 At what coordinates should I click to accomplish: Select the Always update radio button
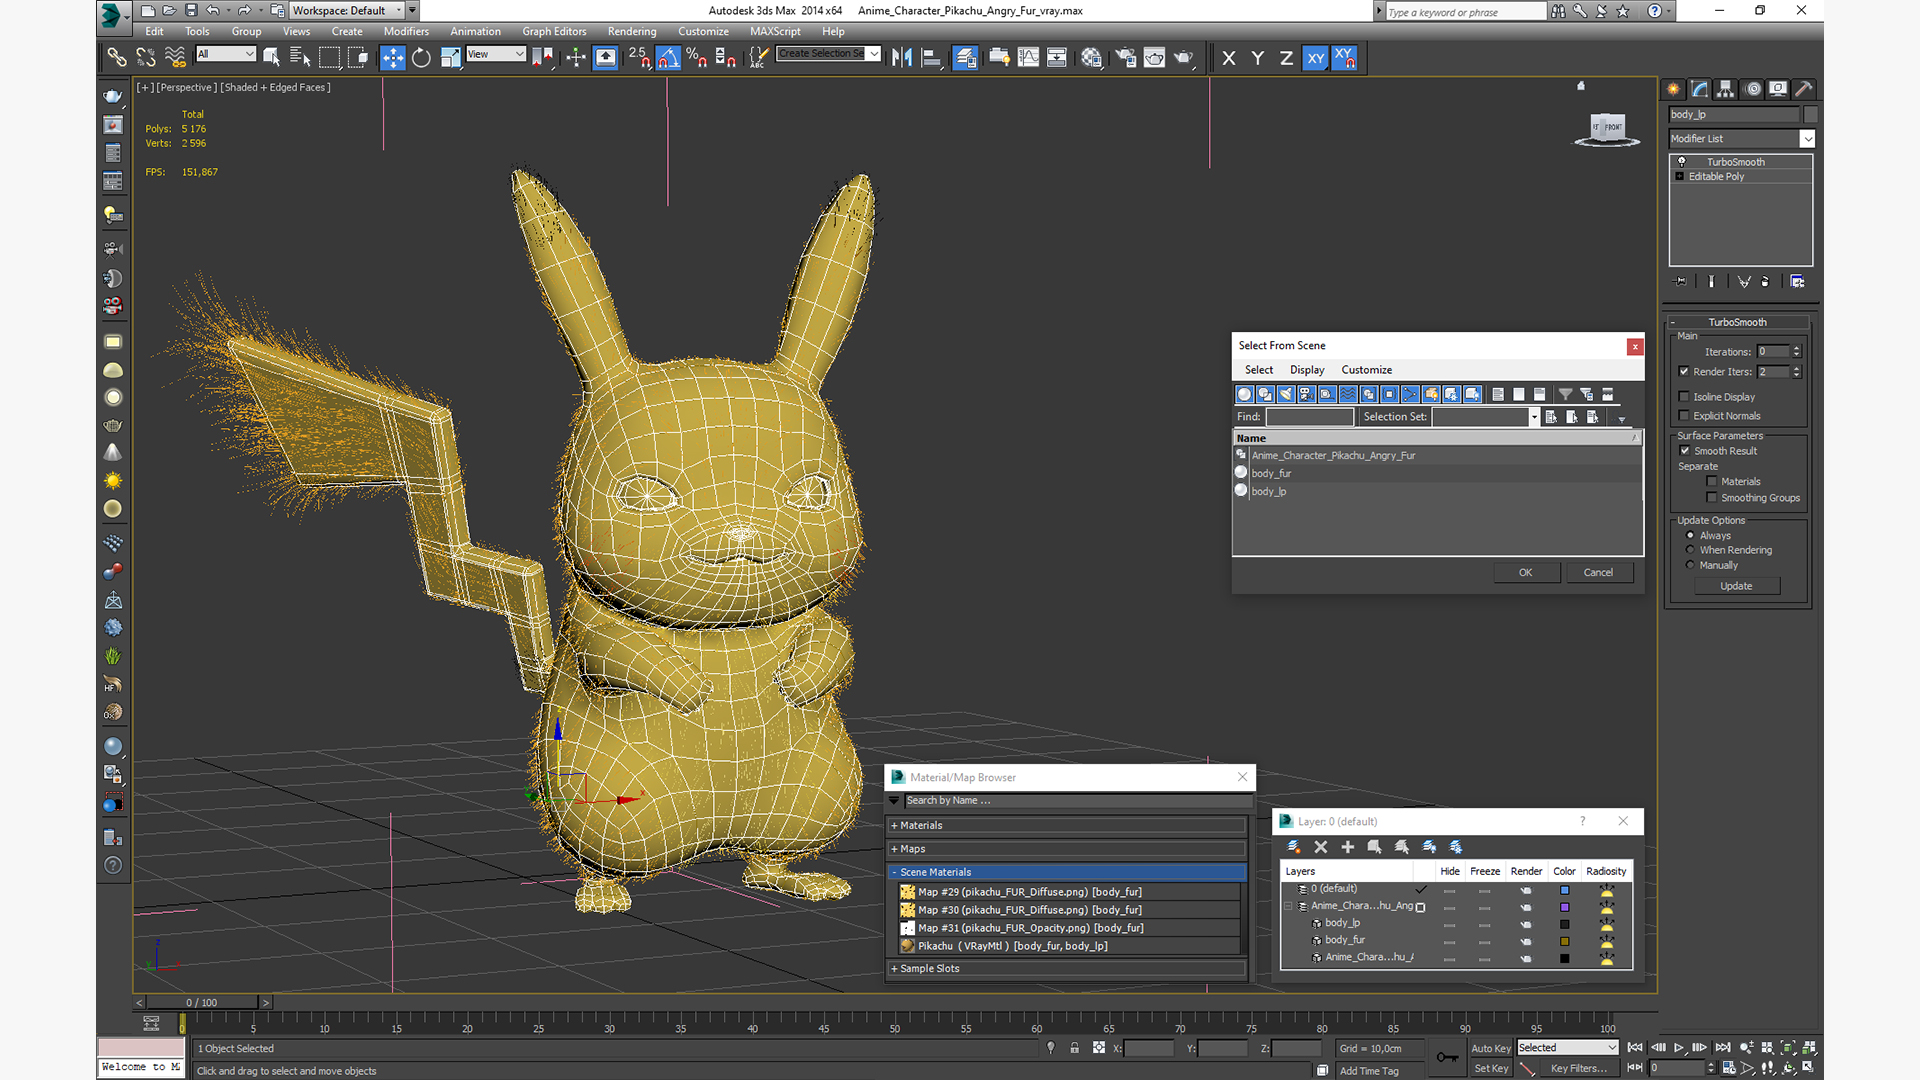pyautogui.click(x=1690, y=536)
